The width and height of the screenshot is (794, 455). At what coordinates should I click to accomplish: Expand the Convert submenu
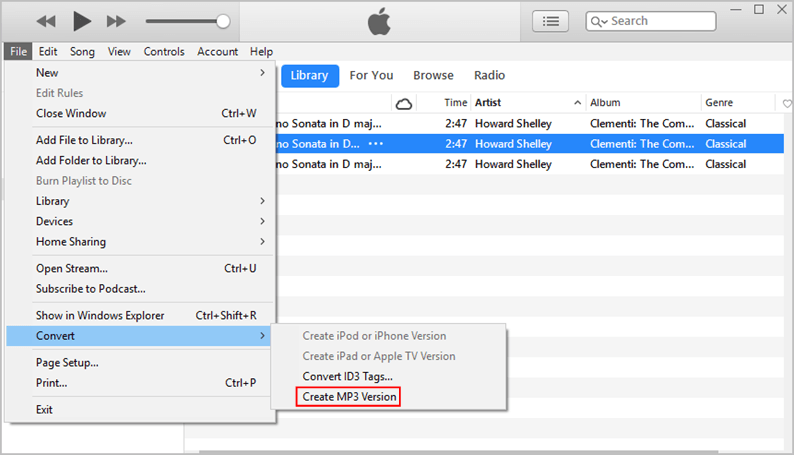point(140,336)
